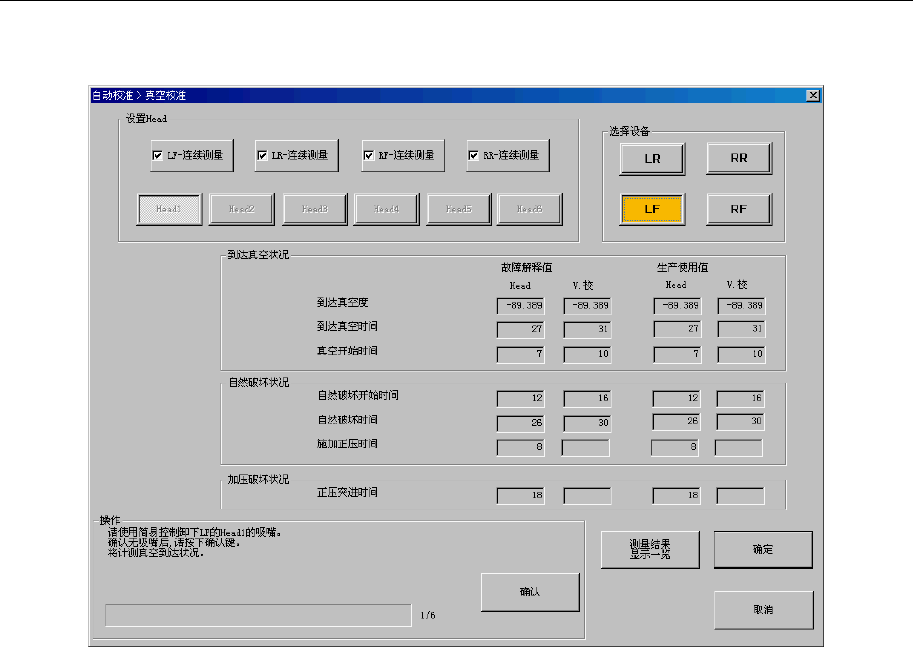This screenshot has height=647, width=913.
Task: Click 到达真空时间 V.校 field under 生产使用值
Action: tap(741, 328)
